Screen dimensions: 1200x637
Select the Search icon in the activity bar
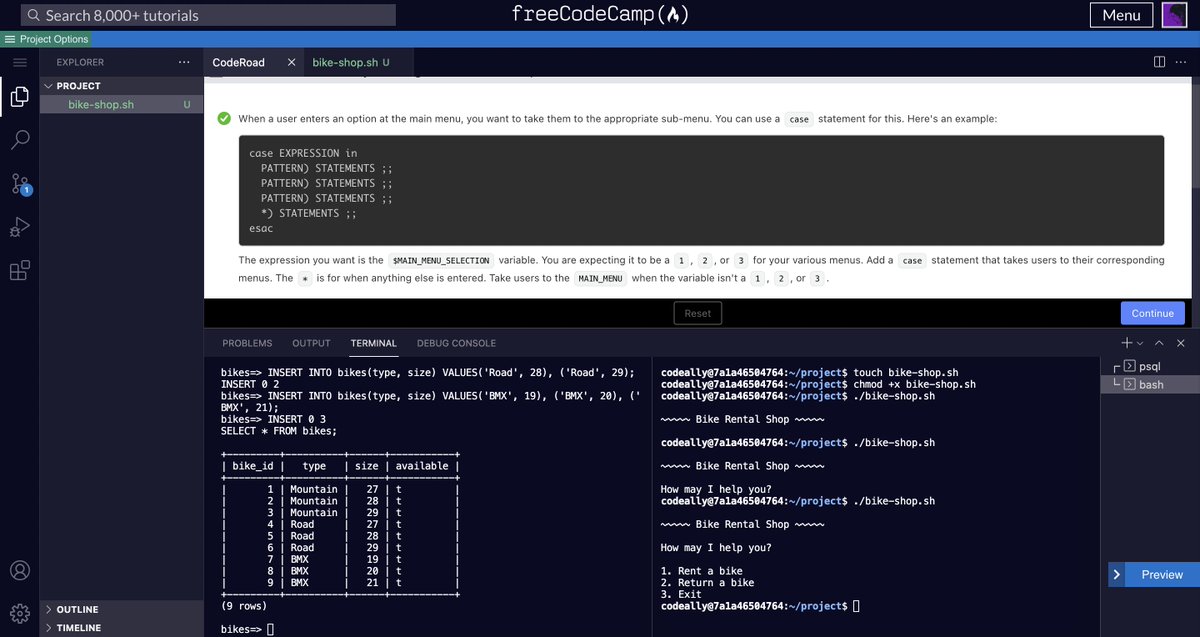click(20, 140)
